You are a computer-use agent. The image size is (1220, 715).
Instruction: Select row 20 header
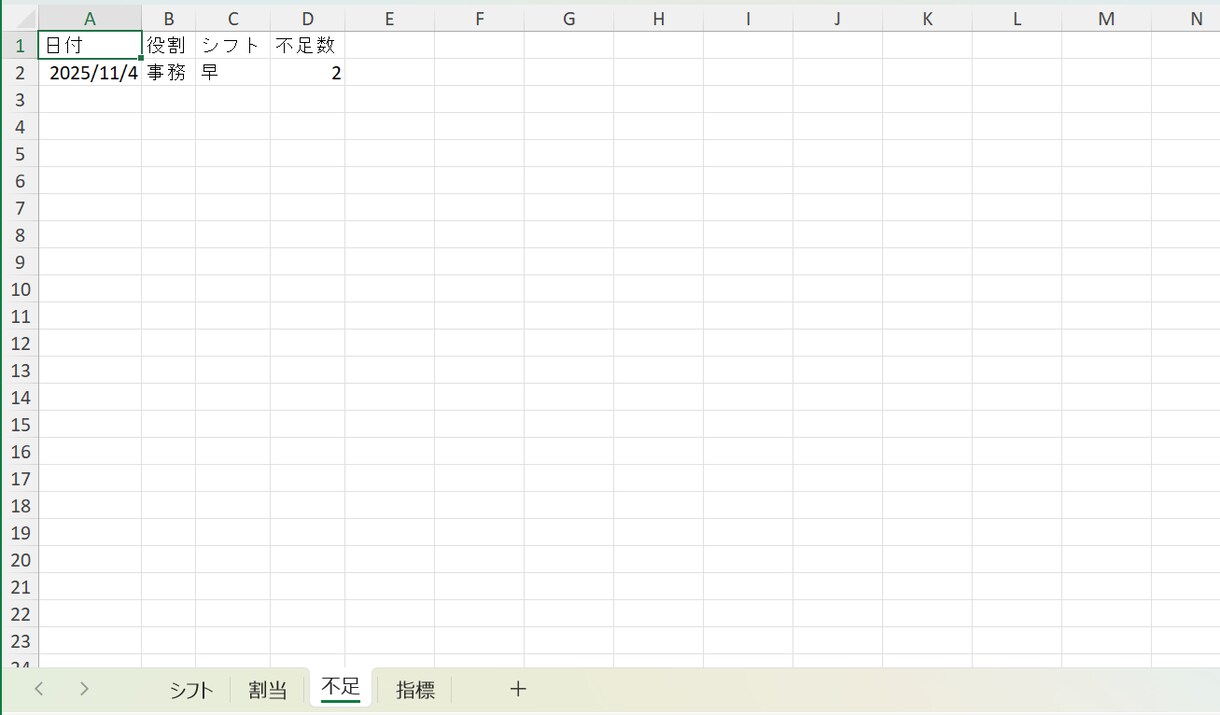coord(20,560)
